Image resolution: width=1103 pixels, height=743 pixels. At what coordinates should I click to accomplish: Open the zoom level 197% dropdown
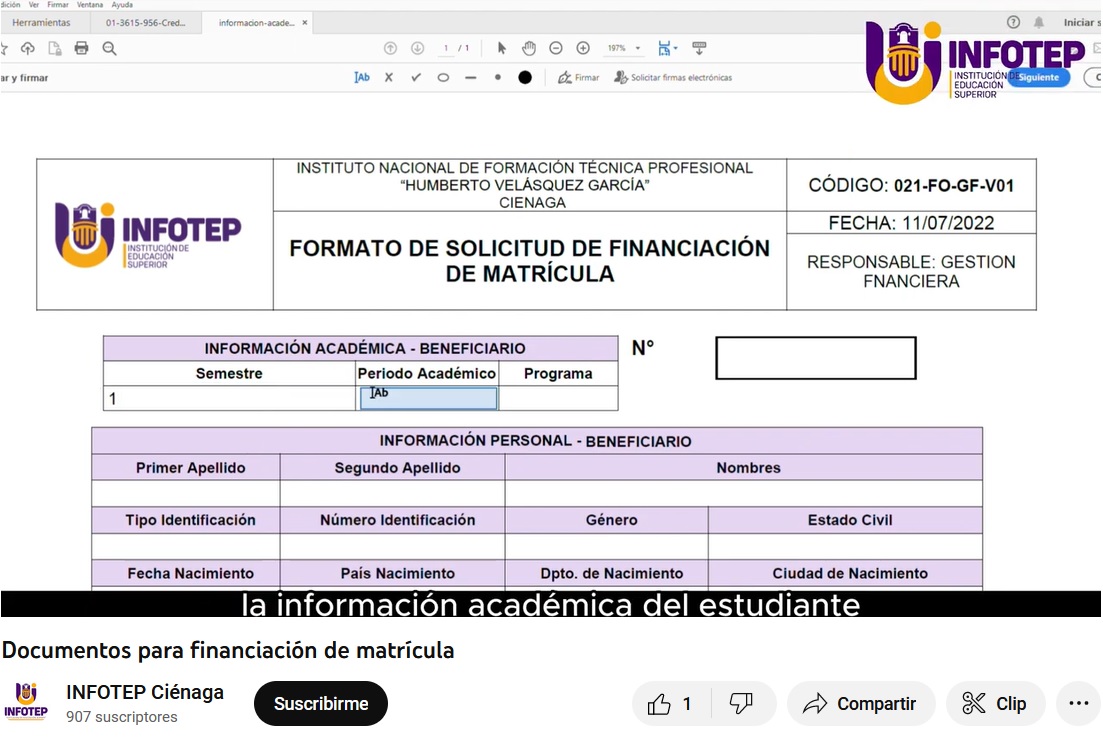[x=624, y=48]
